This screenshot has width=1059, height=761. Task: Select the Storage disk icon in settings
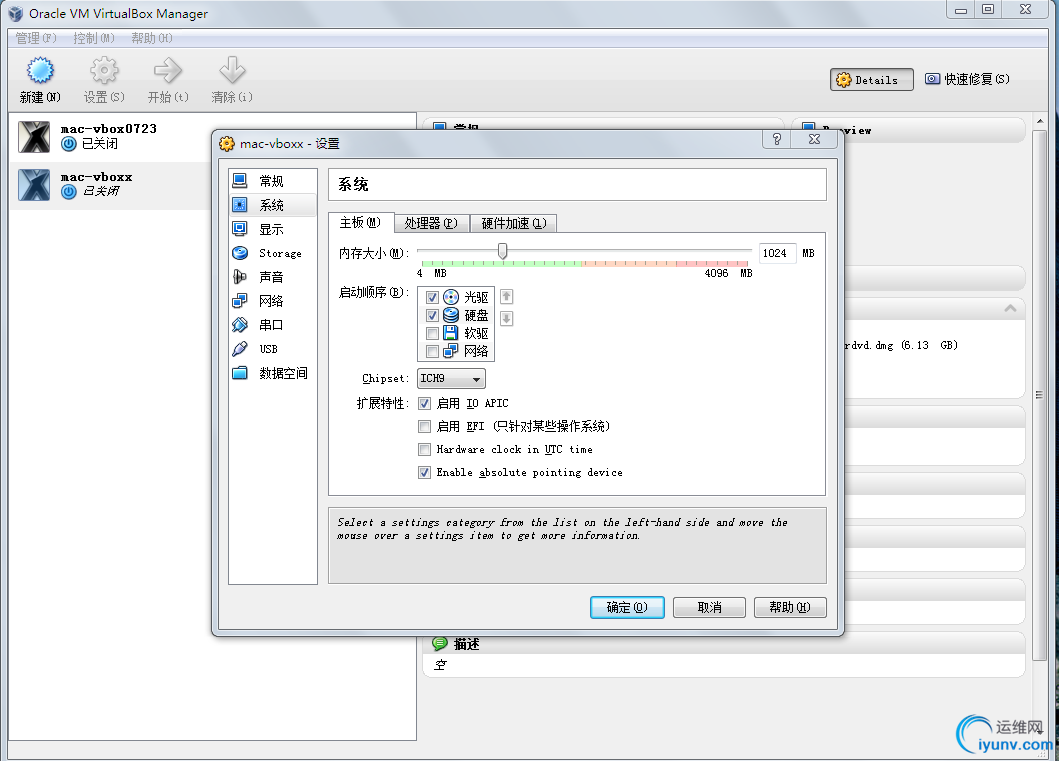coord(240,253)
